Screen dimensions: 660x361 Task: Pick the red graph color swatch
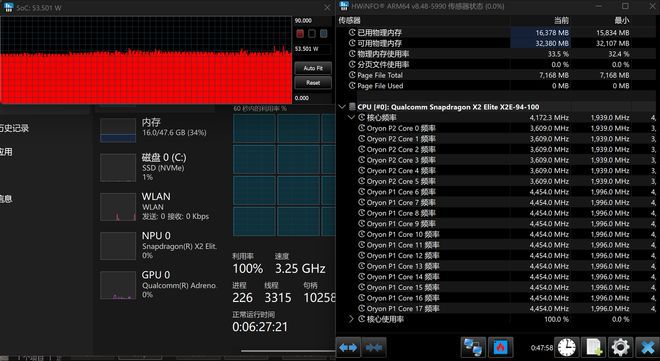pos(300,34)
